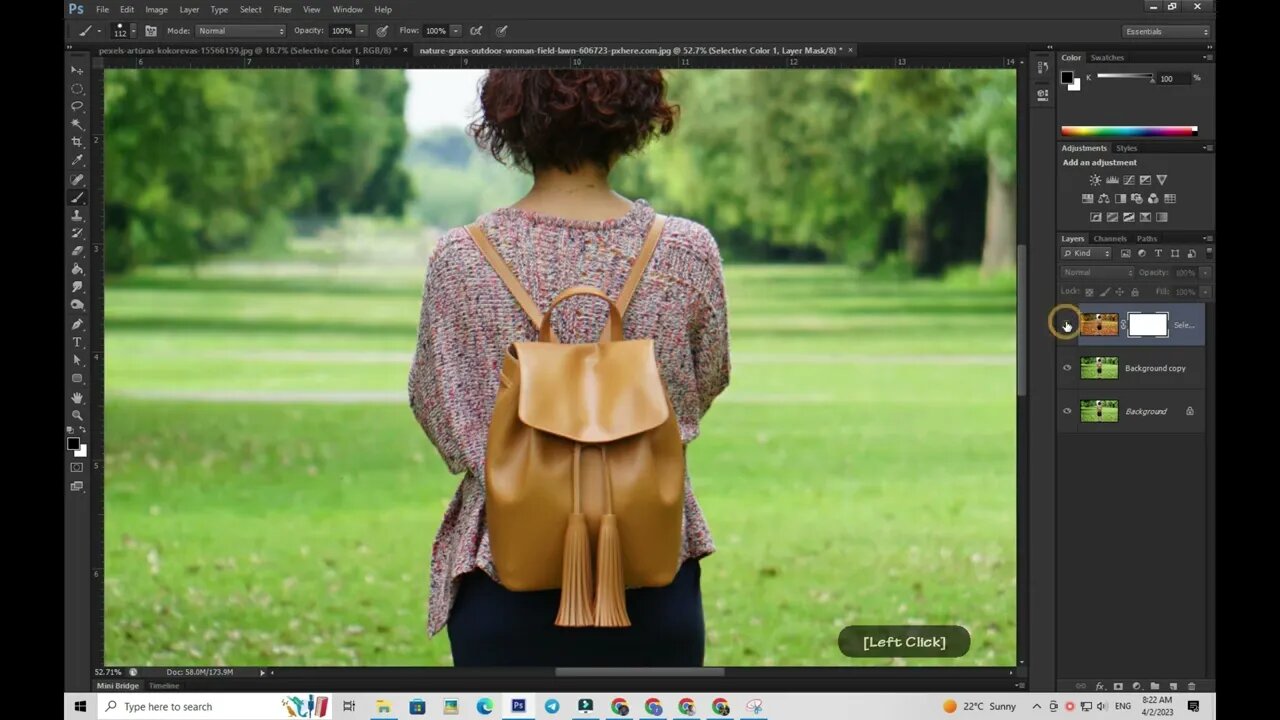Viewport: 1280px width, 720px height.
Task: Enable airbrush mode
Action: [x=475, y=31]
